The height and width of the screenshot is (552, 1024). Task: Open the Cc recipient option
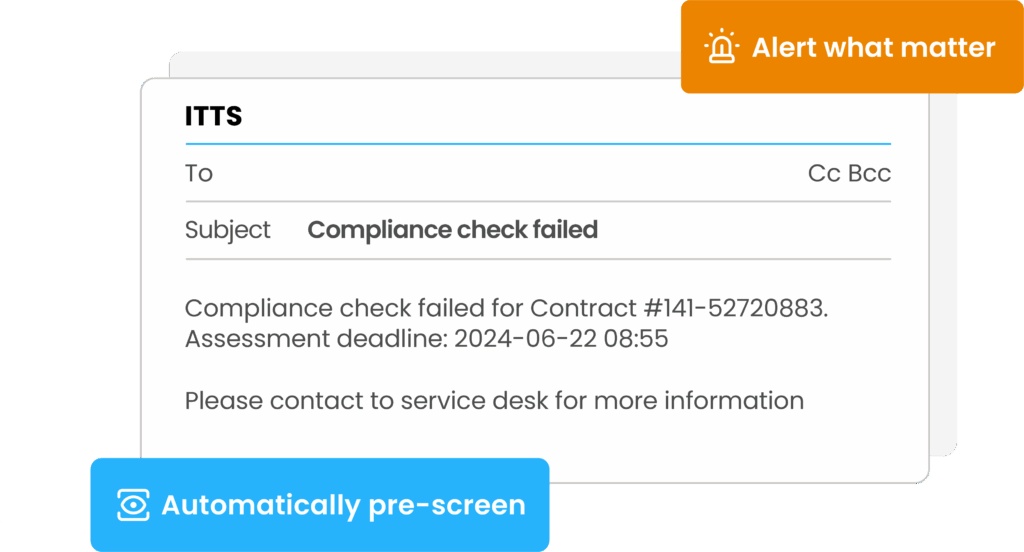(824, 173)
